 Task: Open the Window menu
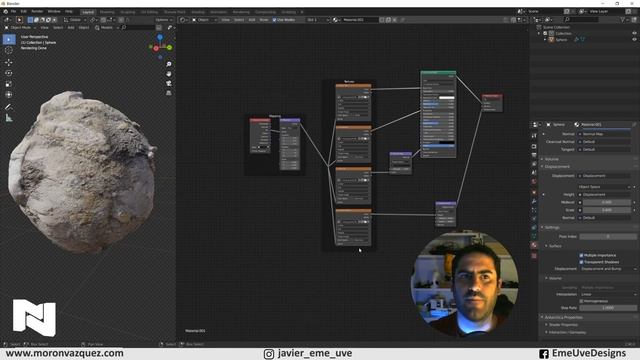click(x=54, y=11)
